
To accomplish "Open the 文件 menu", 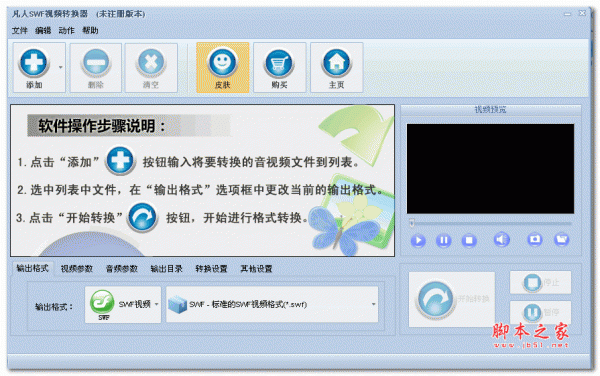I will tap(20, 30).
